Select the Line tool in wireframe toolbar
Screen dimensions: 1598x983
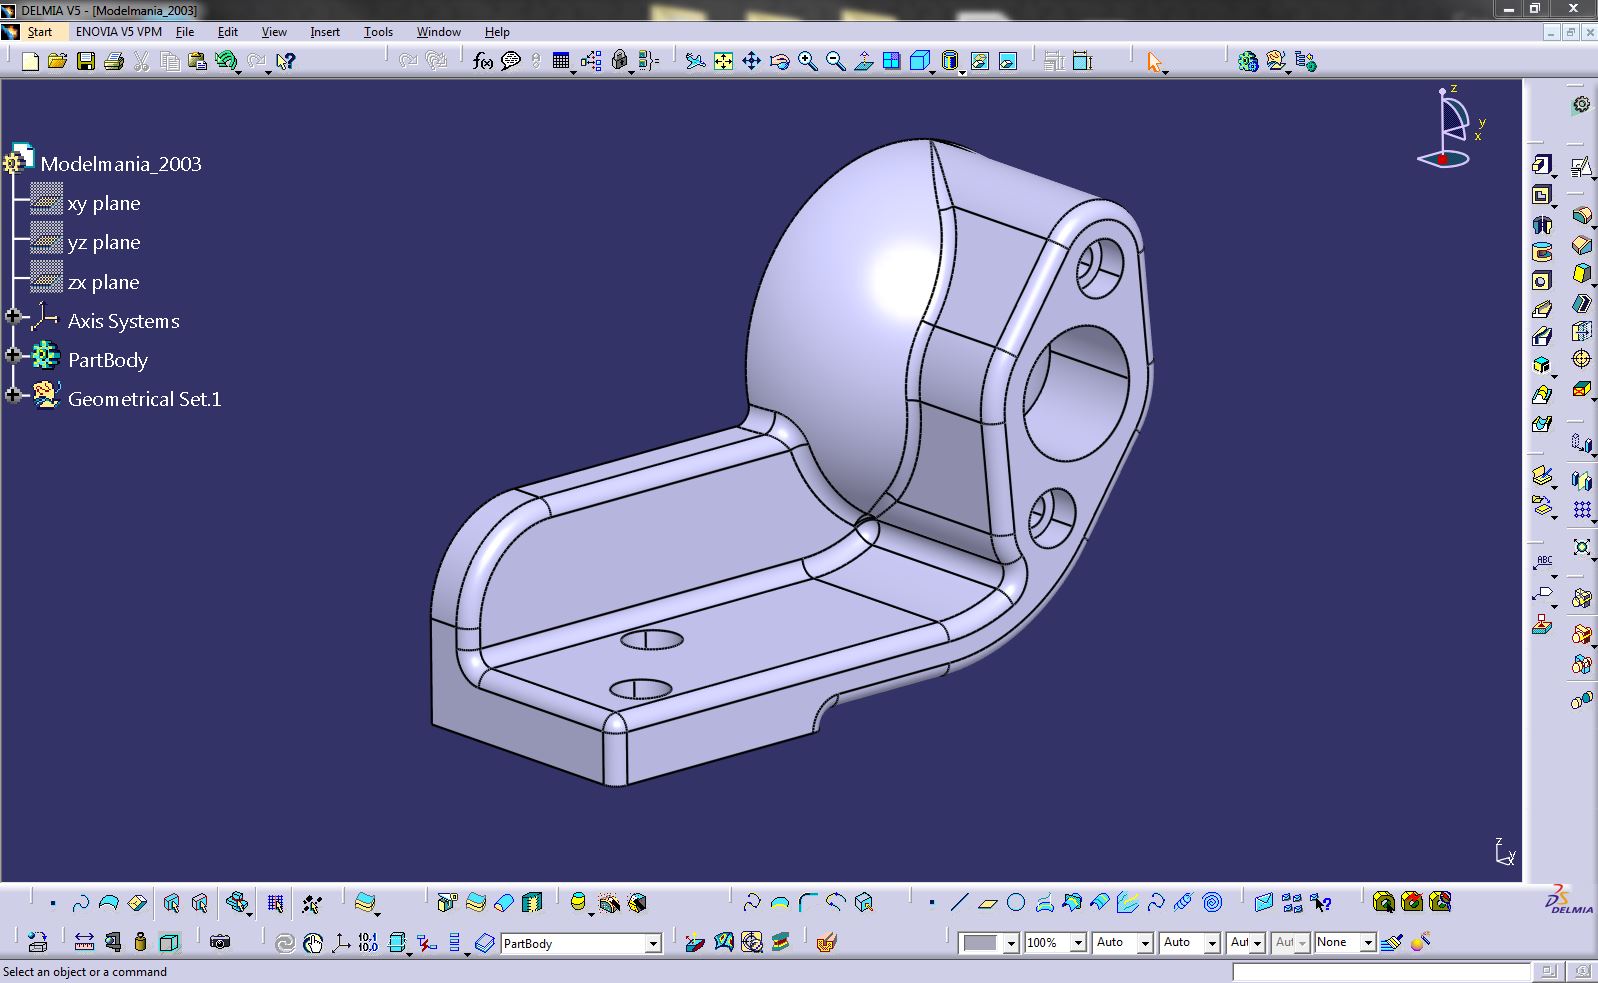click(960, 903)
